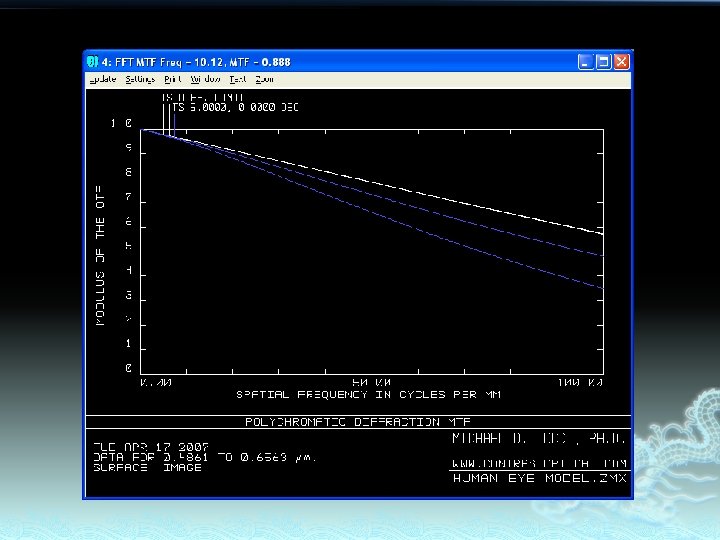Open the Zoom menu
720x540 pixels.
pos(264,79)
